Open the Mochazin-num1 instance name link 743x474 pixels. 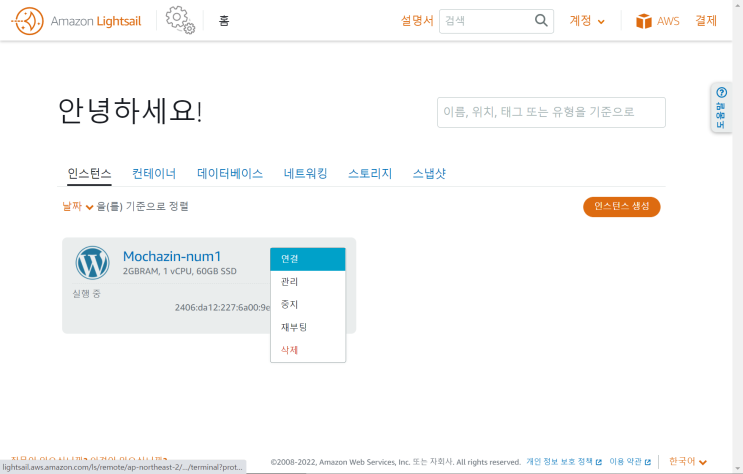(x=172, y=256)
